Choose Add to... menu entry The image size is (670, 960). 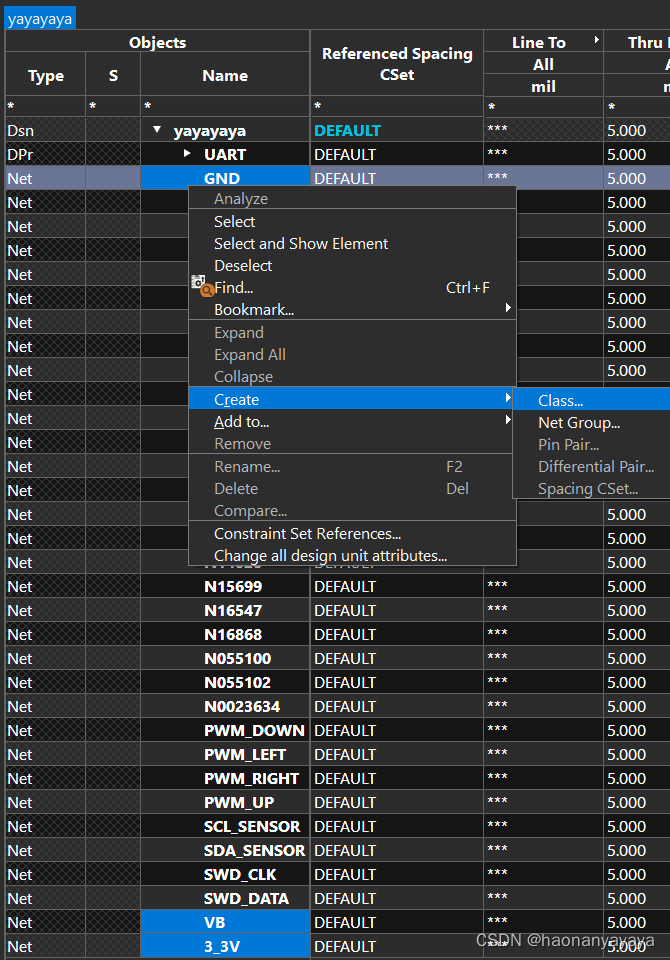[x=352, y=422]
